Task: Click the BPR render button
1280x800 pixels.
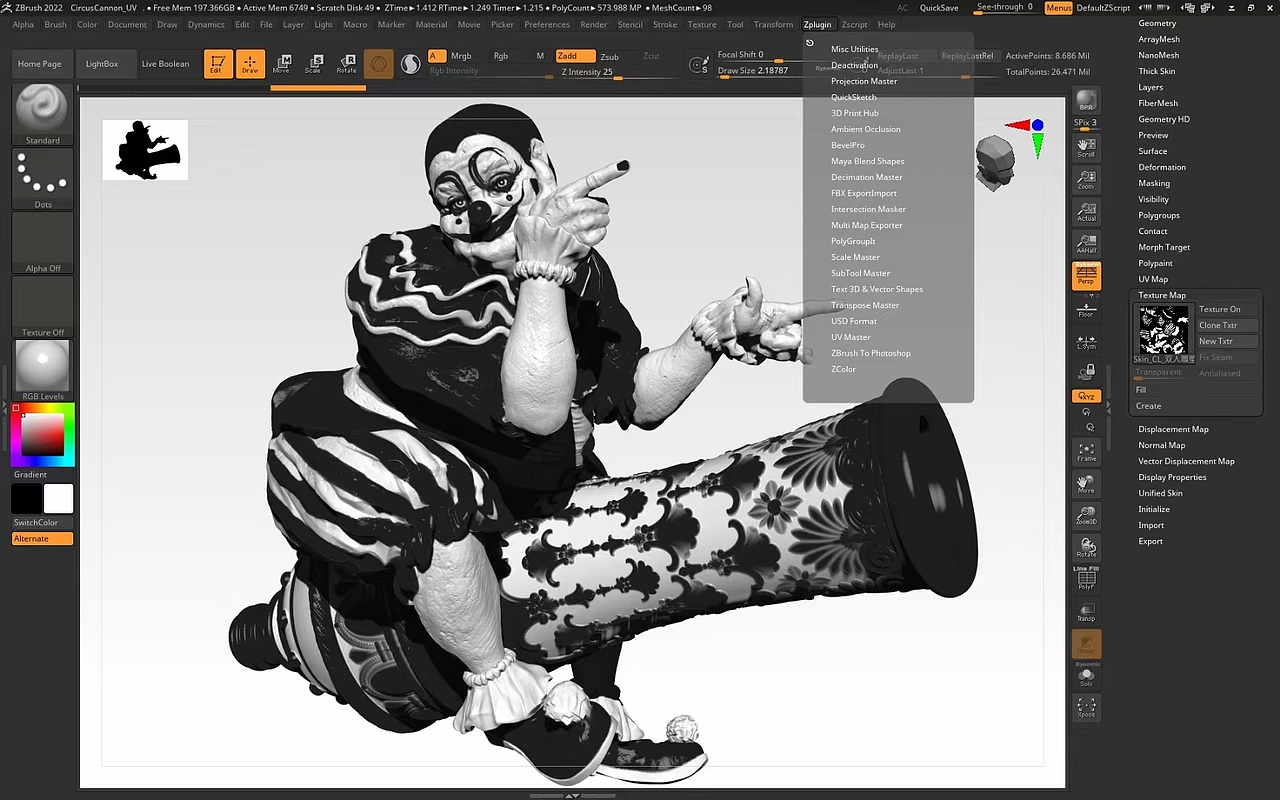Action: 1086,102
